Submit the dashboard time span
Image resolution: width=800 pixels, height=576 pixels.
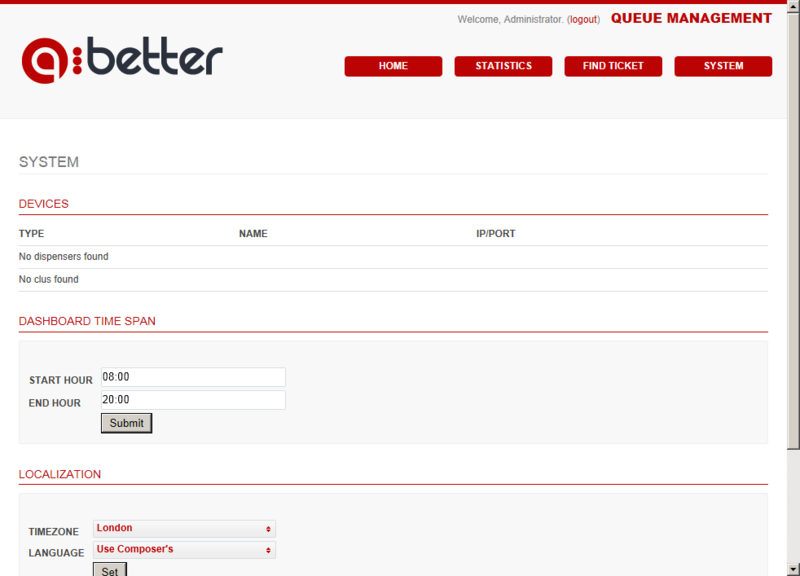point(127,423)
